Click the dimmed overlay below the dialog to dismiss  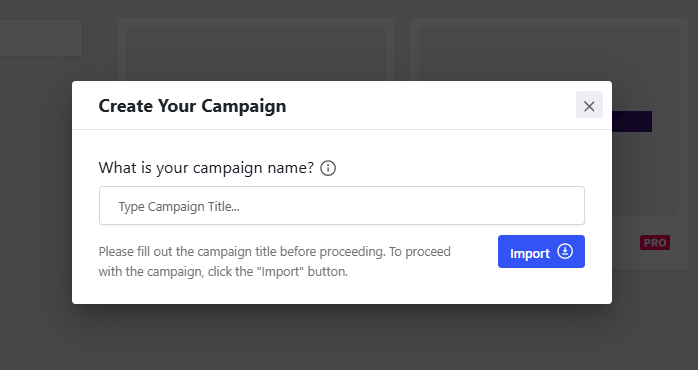pos(342,338)
